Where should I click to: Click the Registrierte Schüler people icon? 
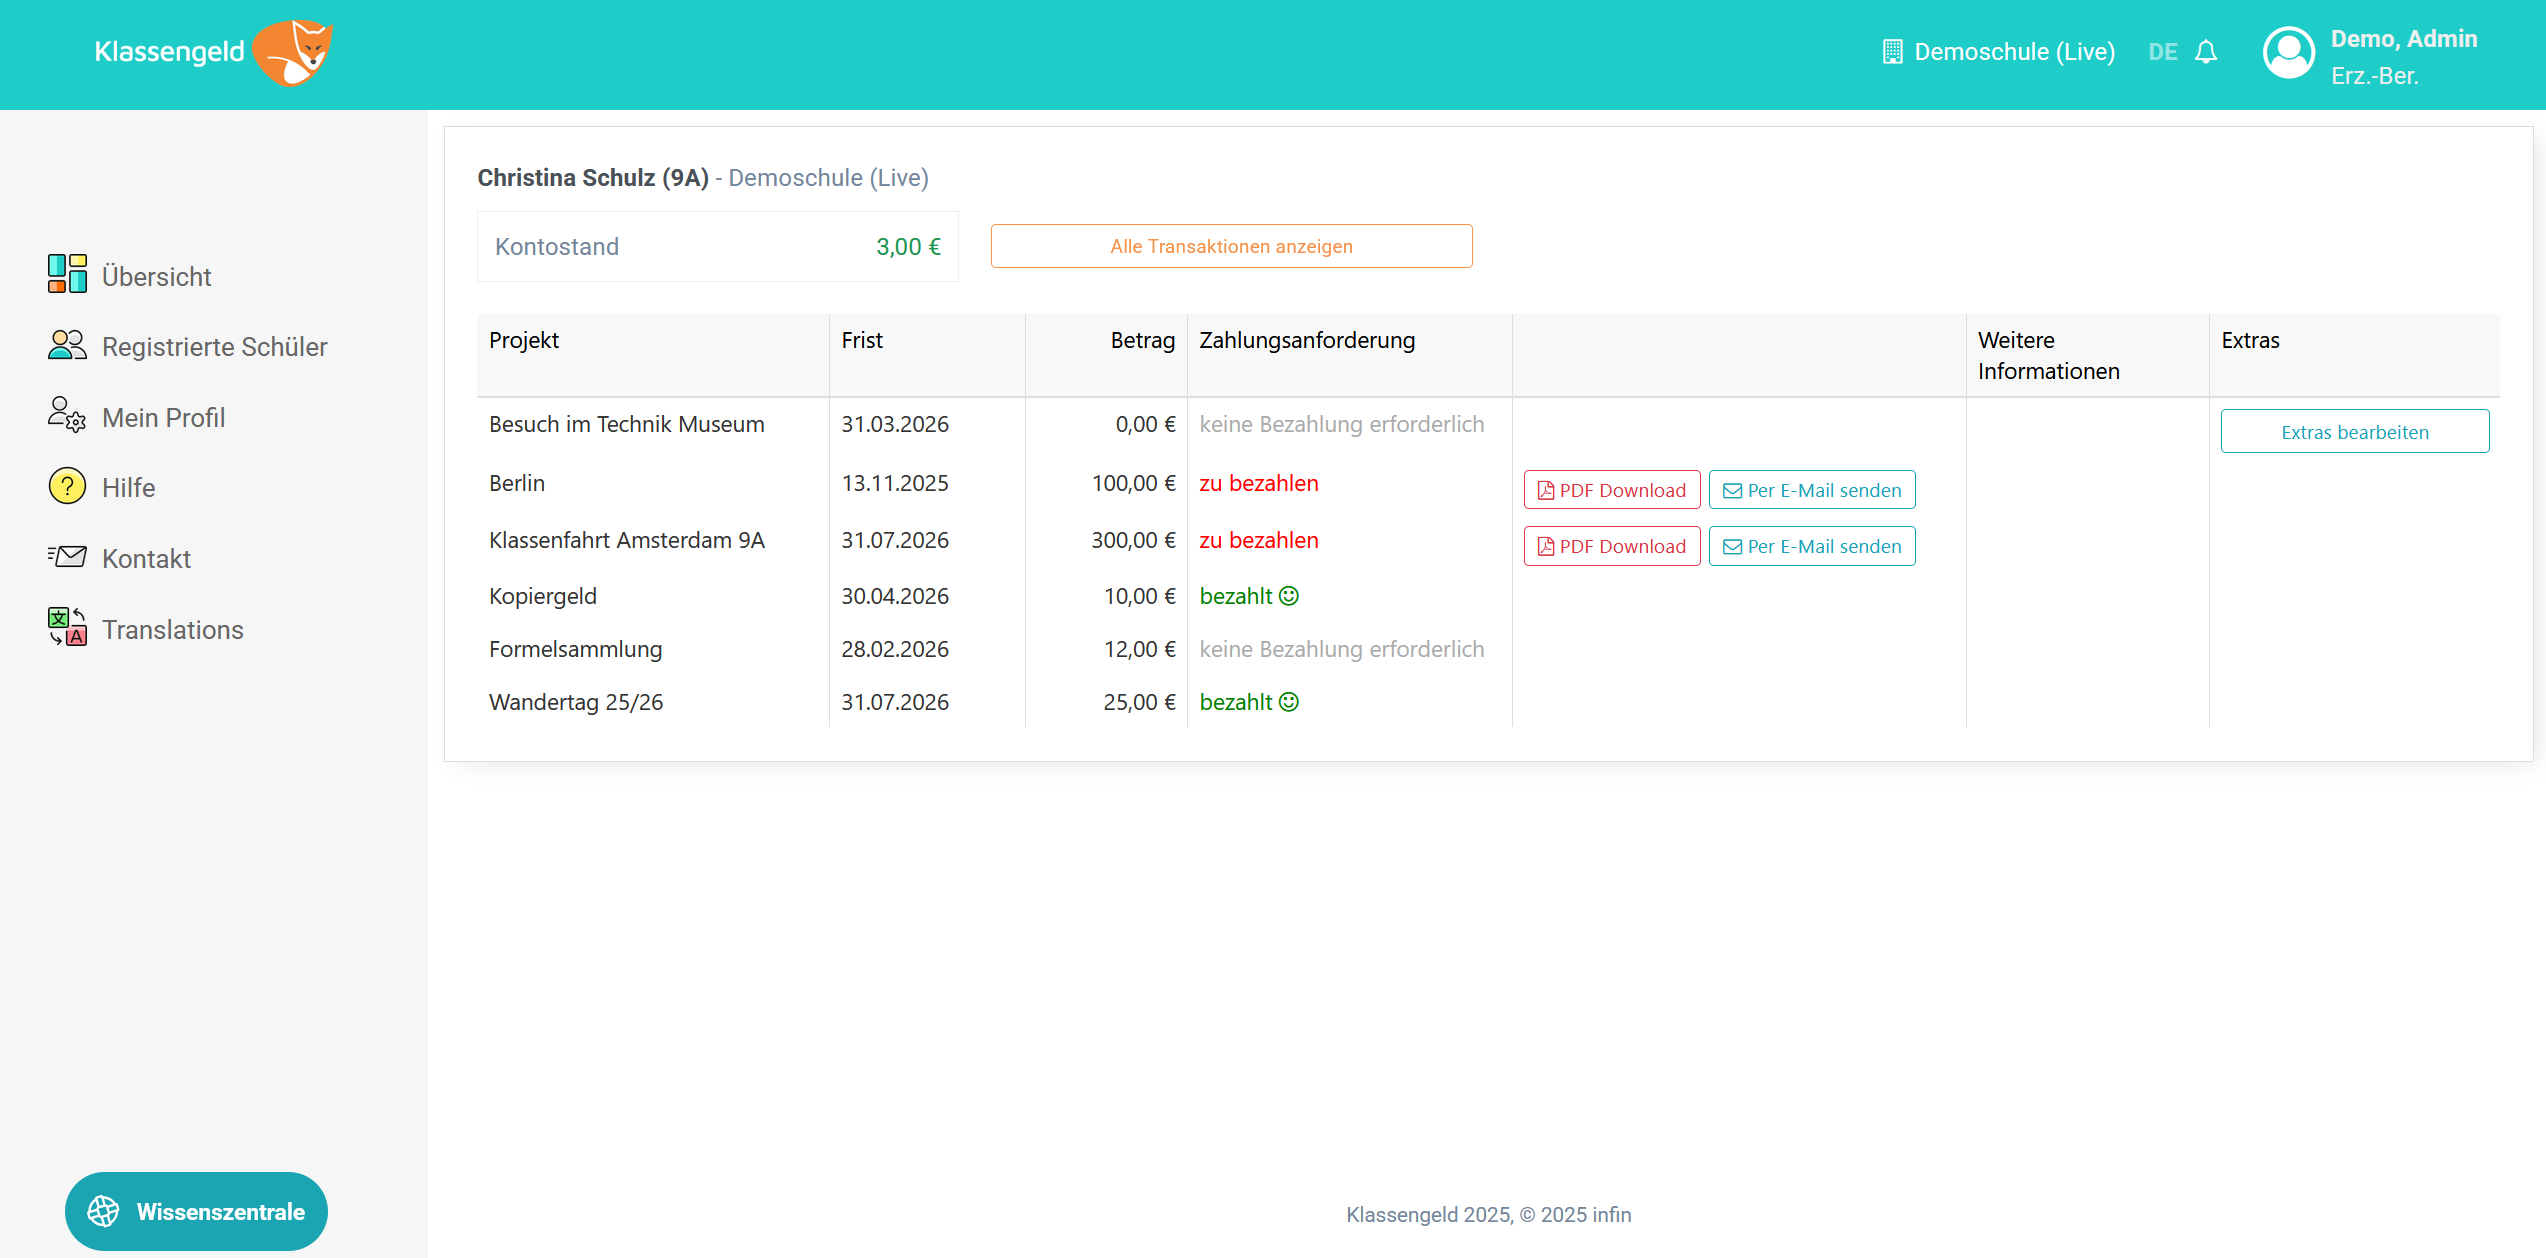tap(67, 345)
